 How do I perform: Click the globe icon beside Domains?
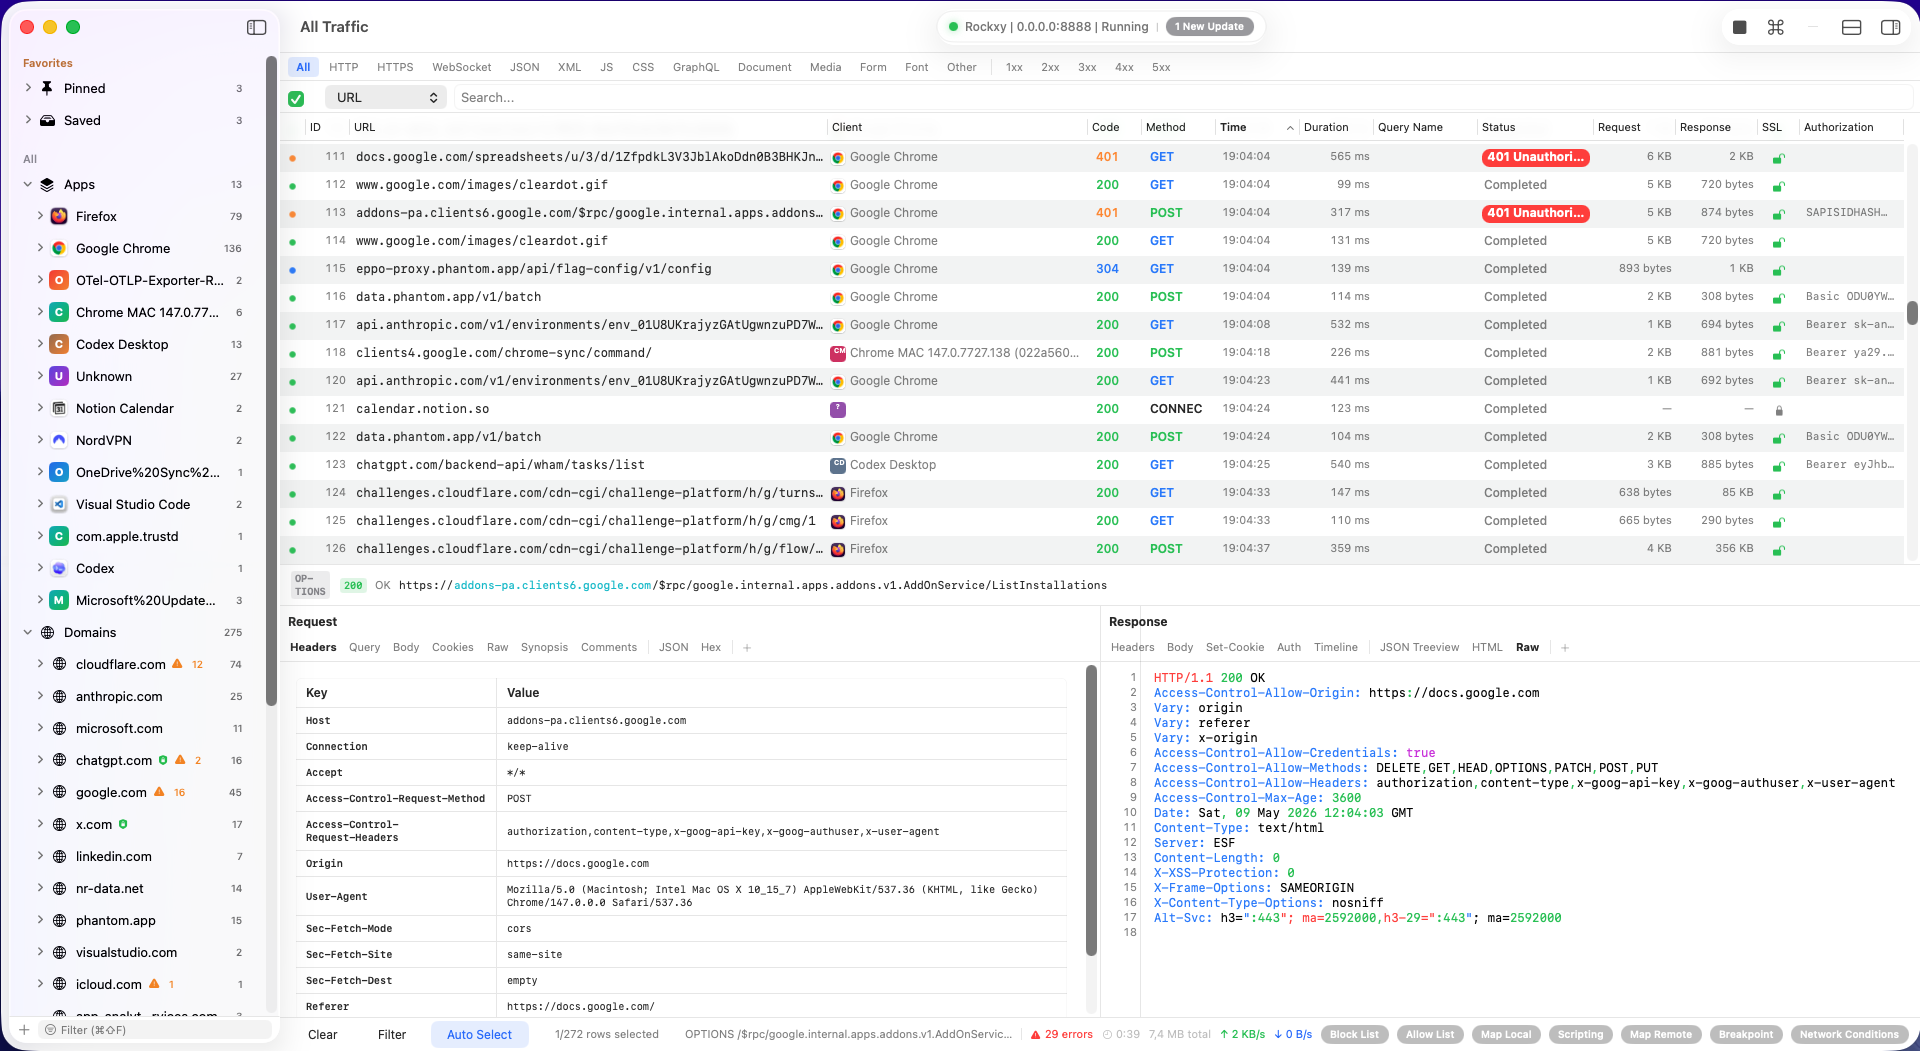click(47, 632)
